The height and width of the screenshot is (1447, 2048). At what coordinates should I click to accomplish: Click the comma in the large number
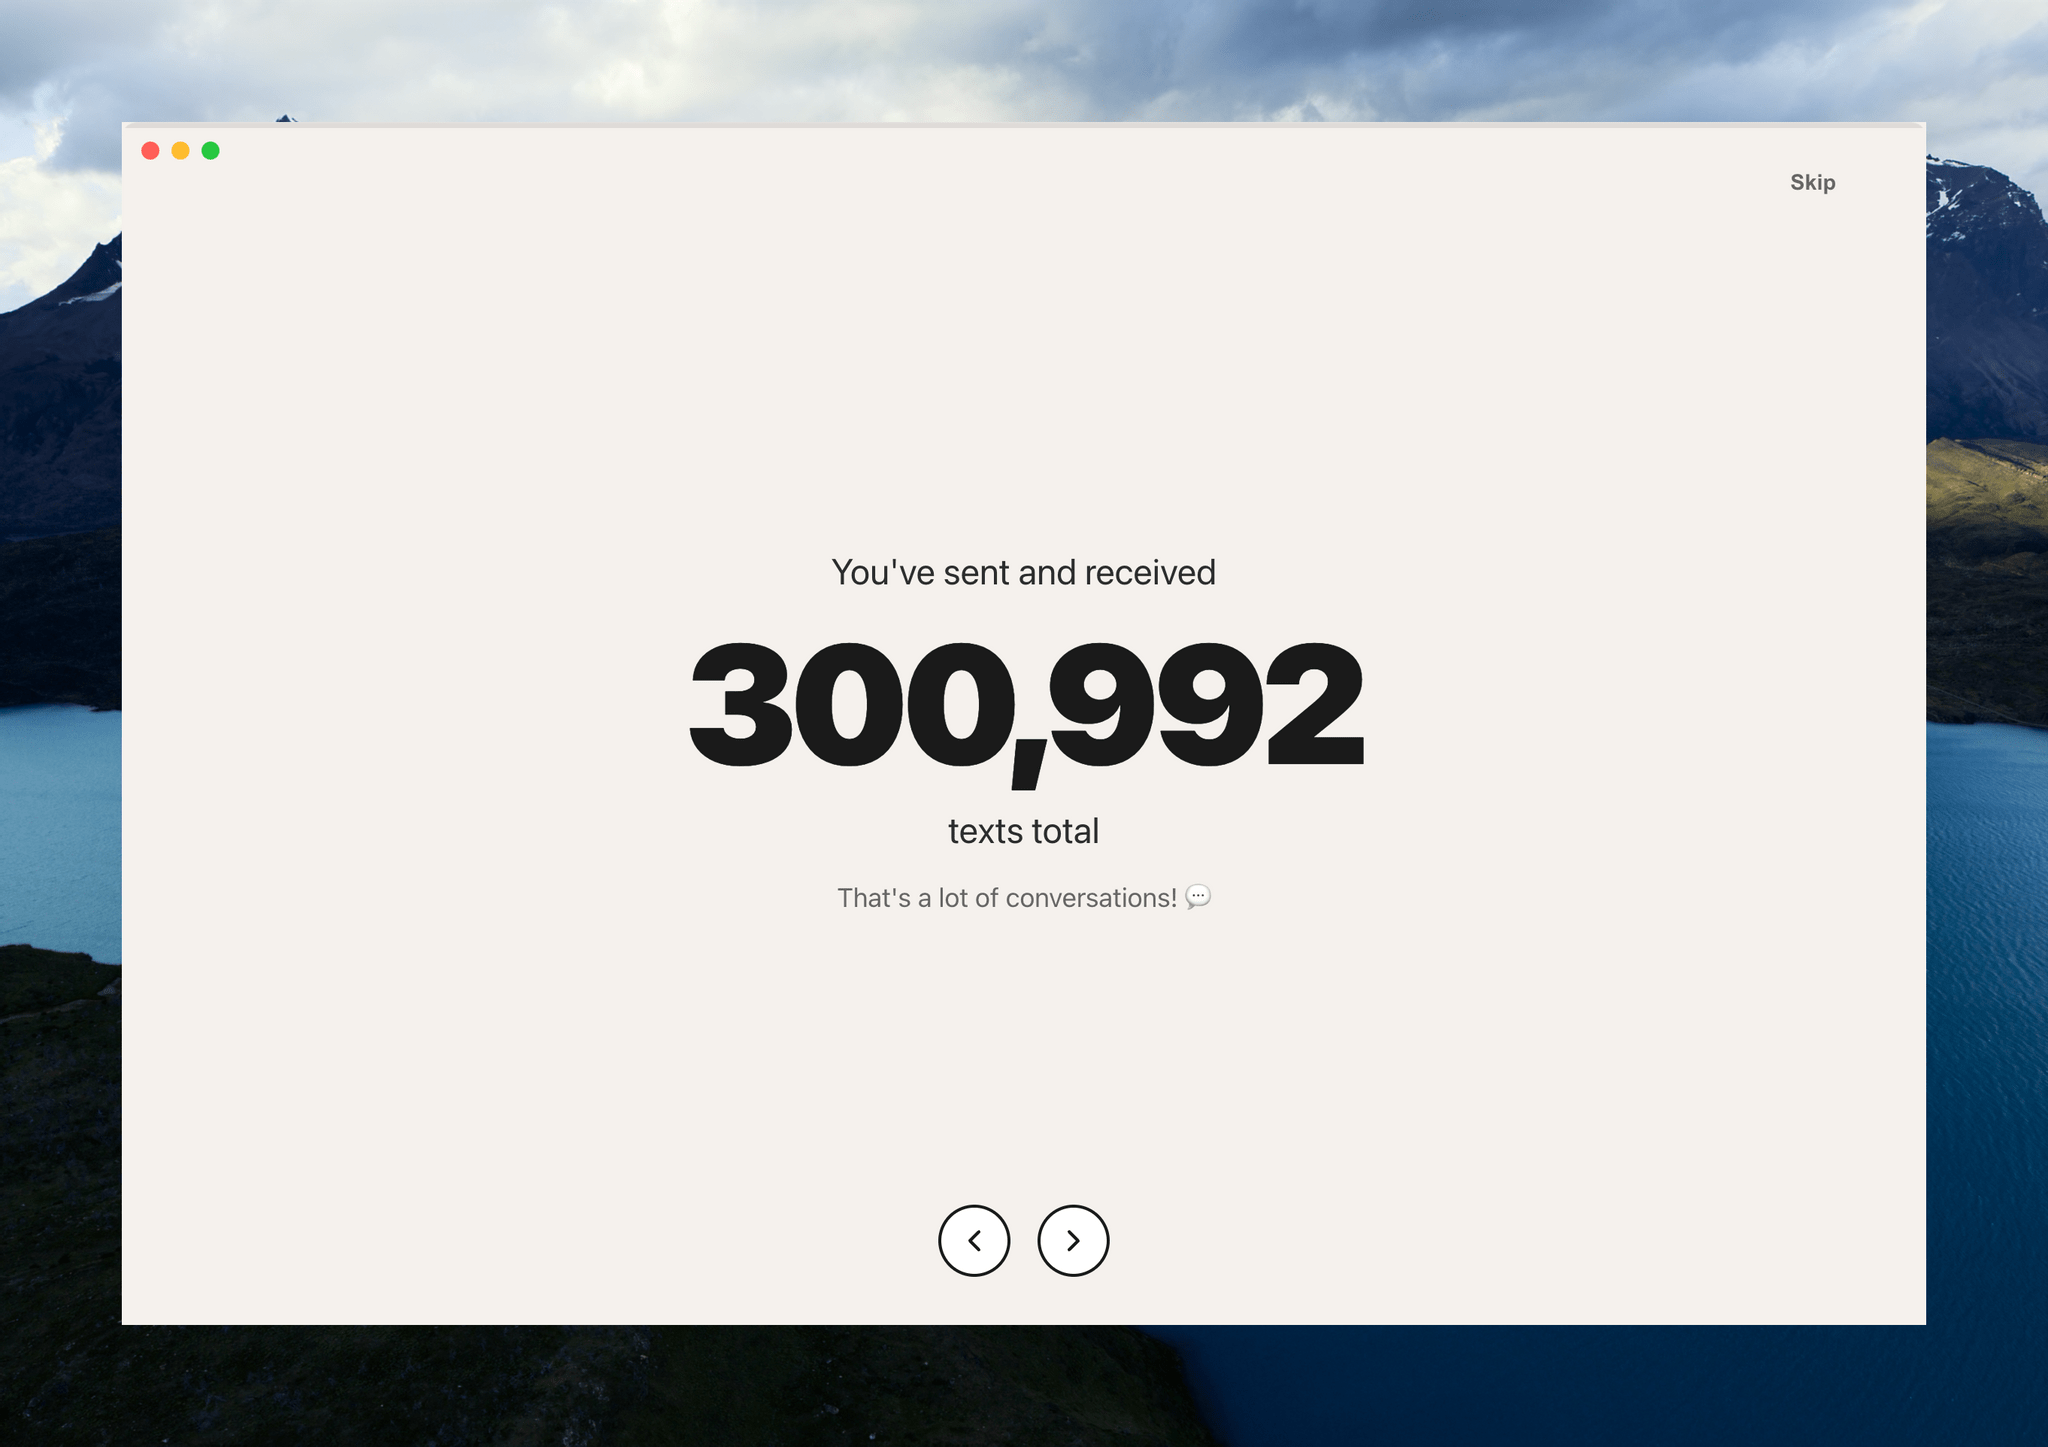[1030, 765]
